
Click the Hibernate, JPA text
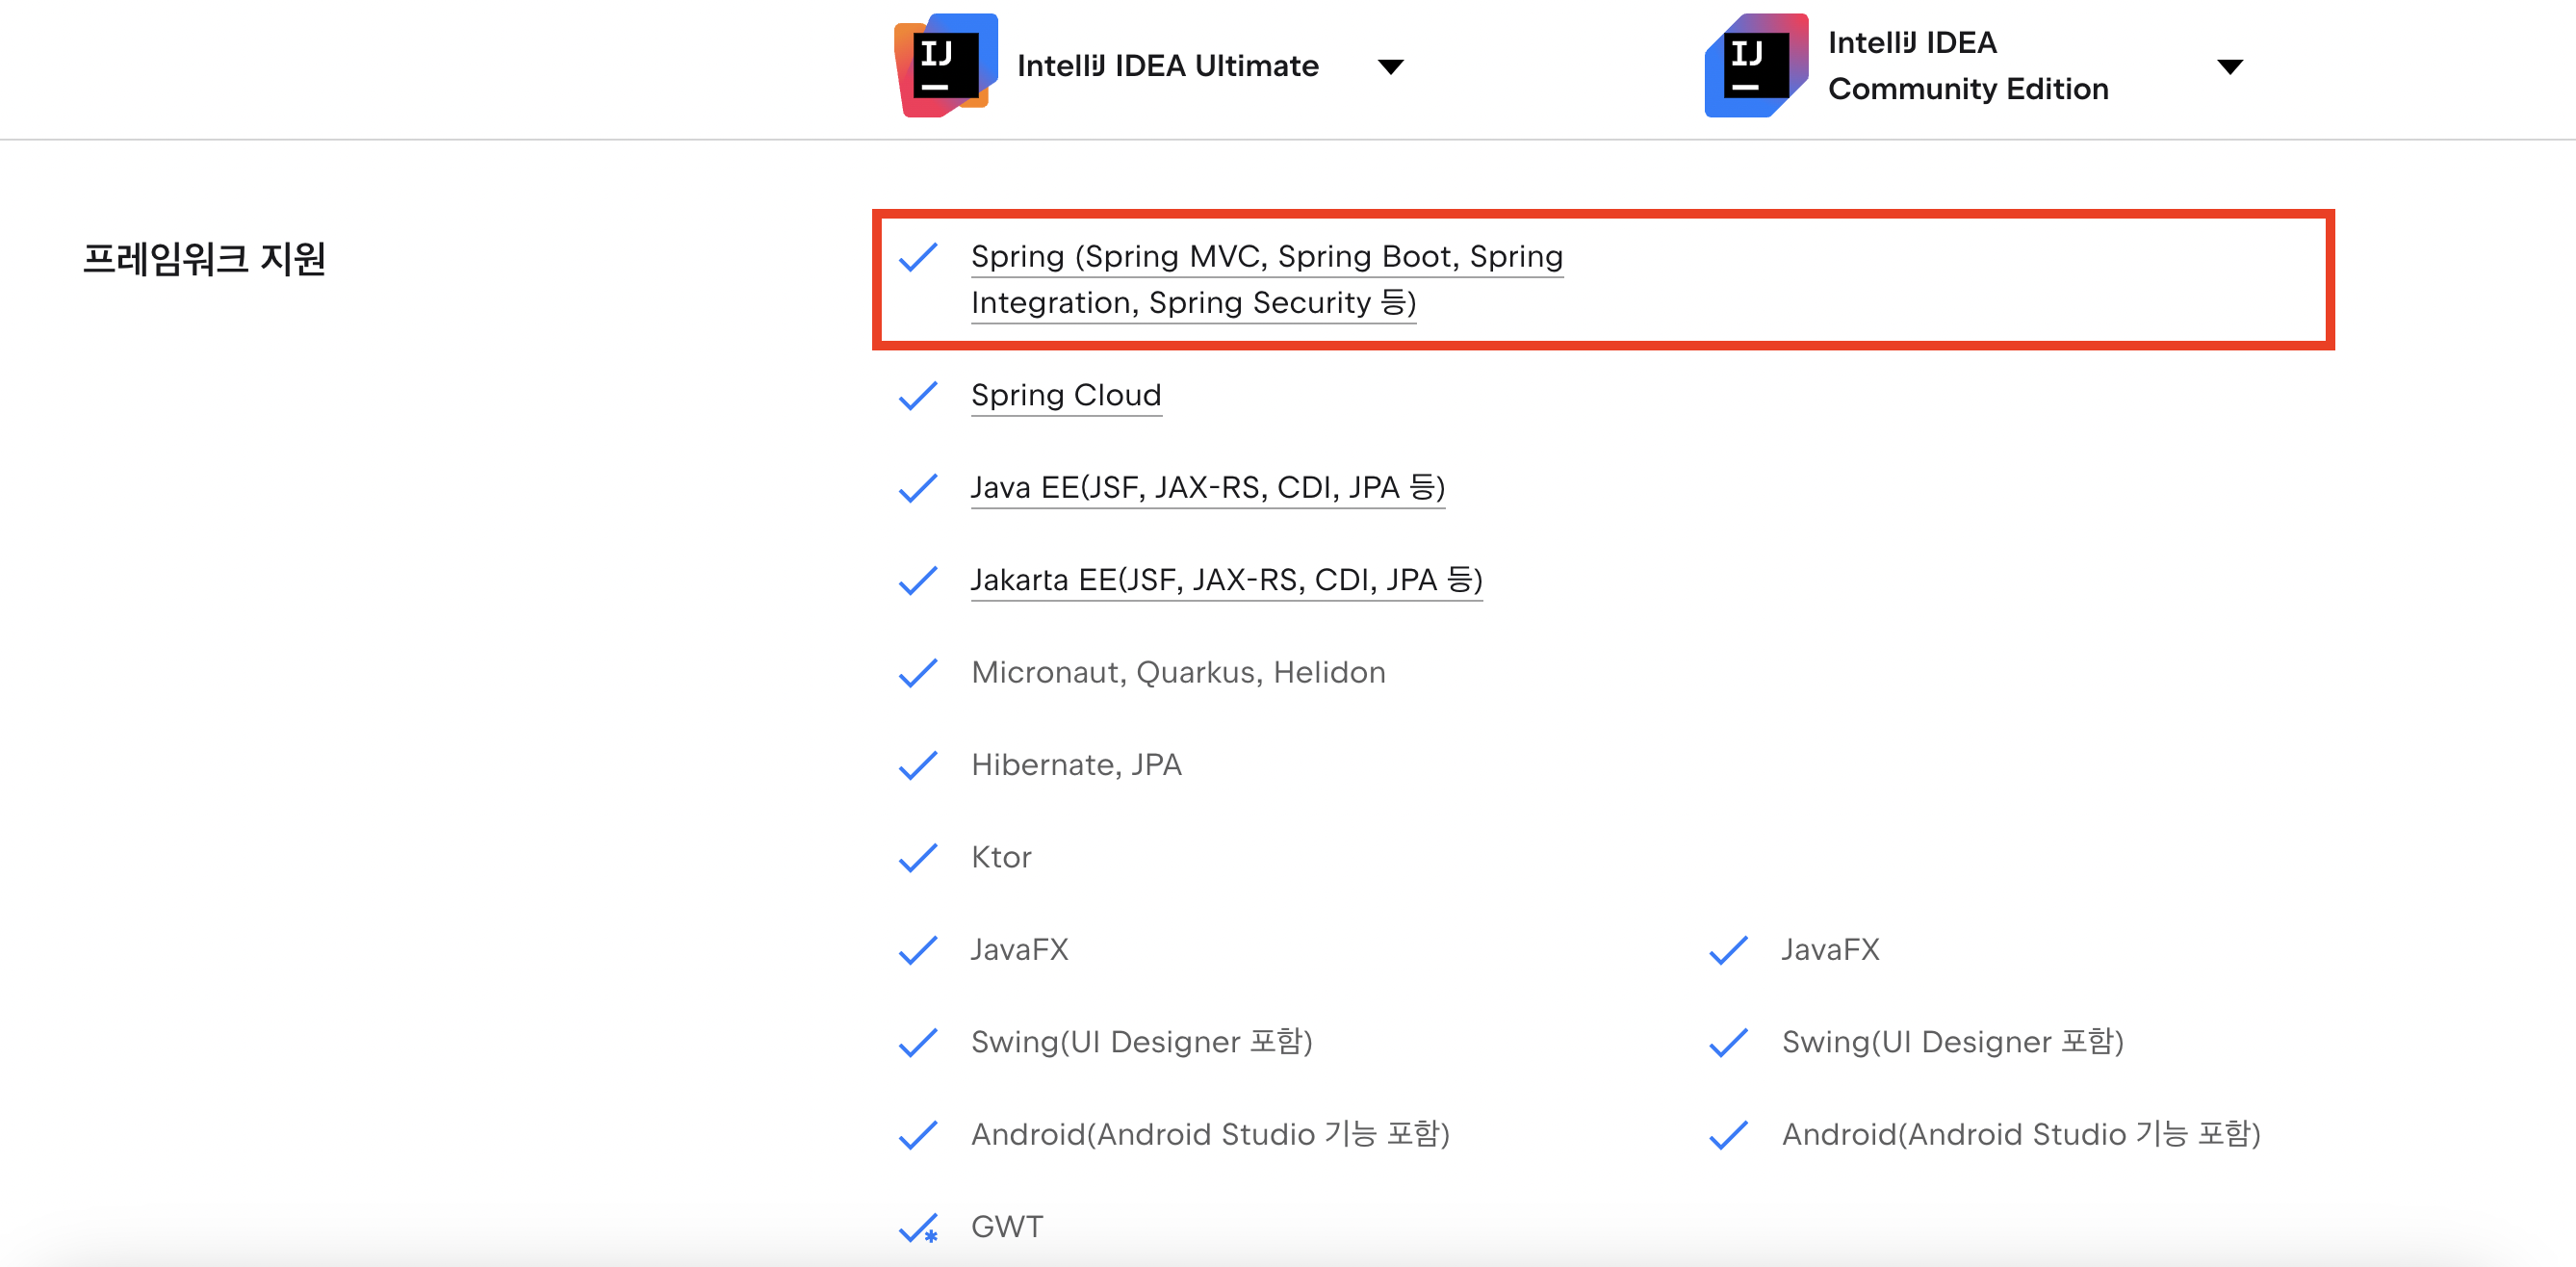1076,765
